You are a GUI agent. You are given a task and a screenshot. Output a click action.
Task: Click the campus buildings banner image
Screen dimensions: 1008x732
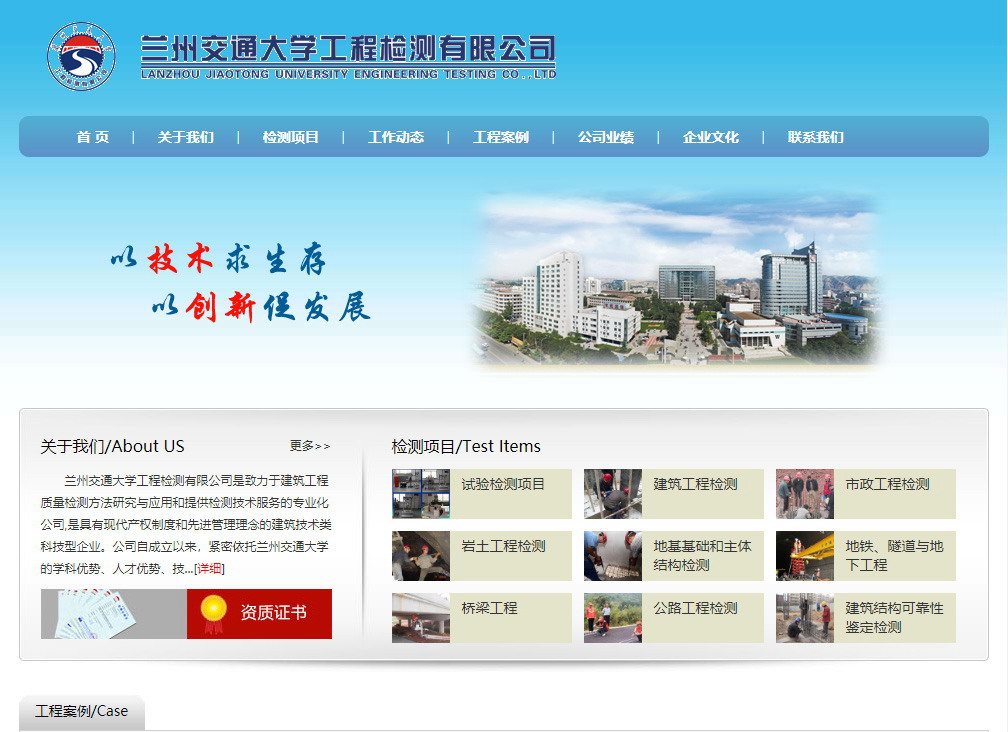click(678, 281)
